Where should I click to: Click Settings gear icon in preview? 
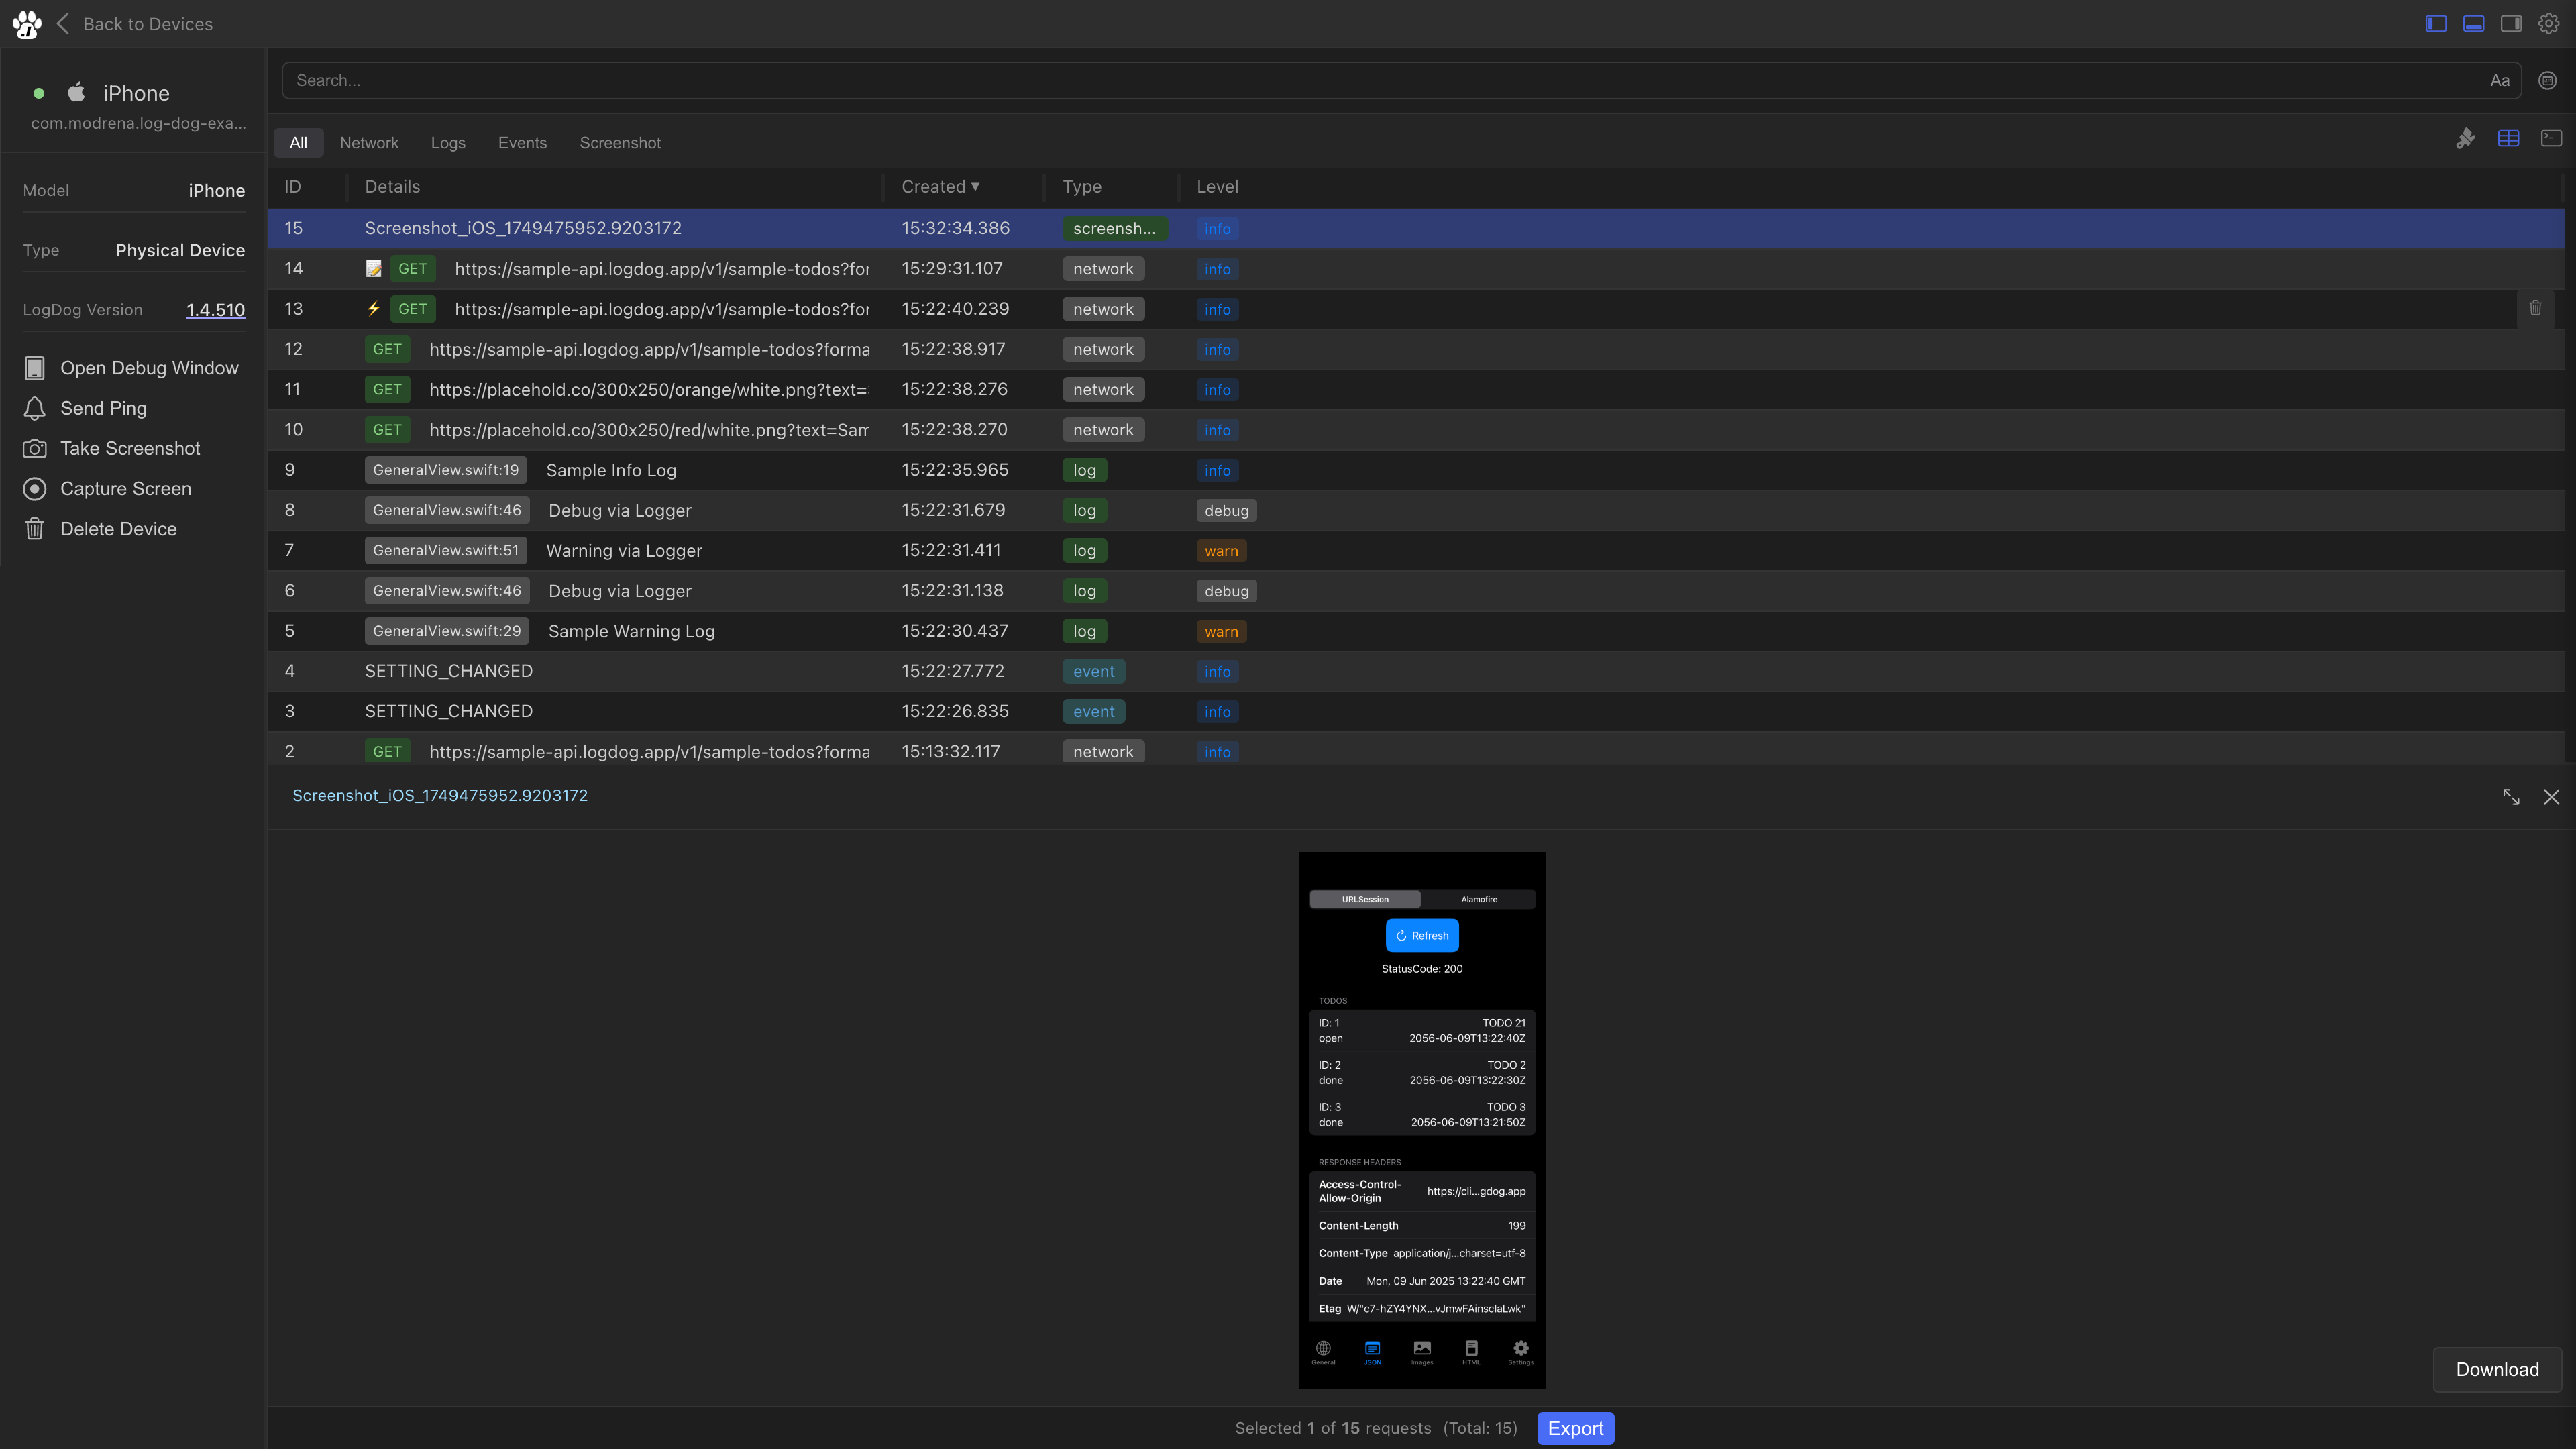[x=1521, y=1352]
